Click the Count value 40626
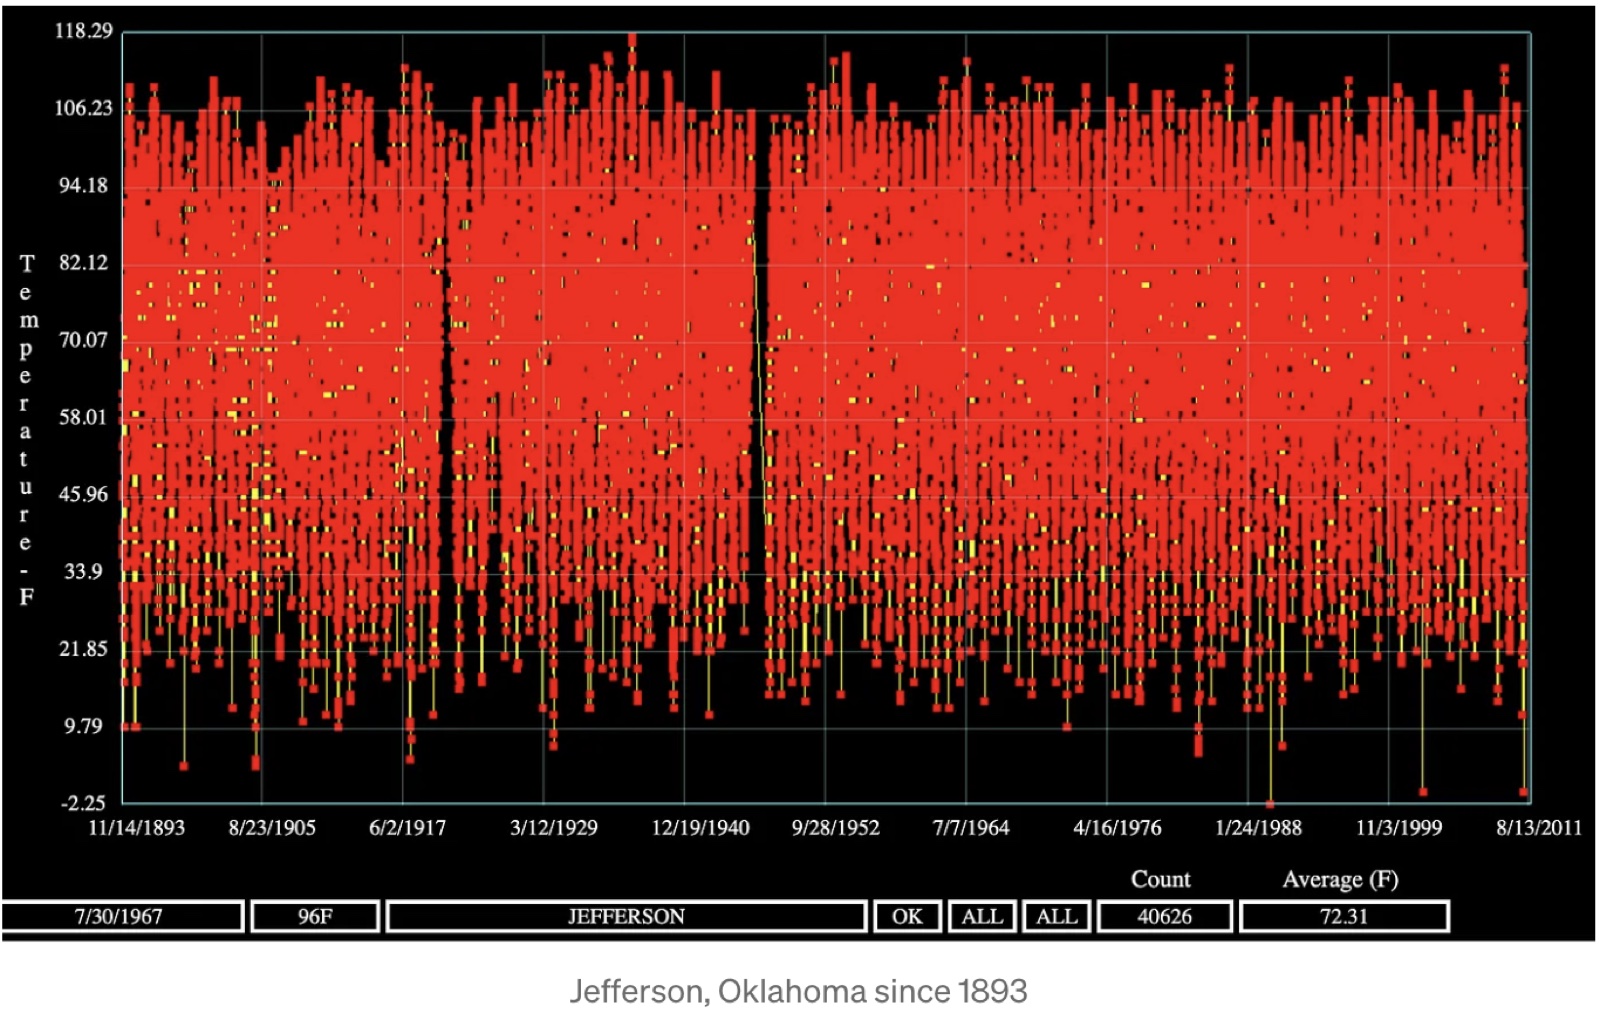The width and height of the screenshot is (1600, 1021). pos(1164,916)
